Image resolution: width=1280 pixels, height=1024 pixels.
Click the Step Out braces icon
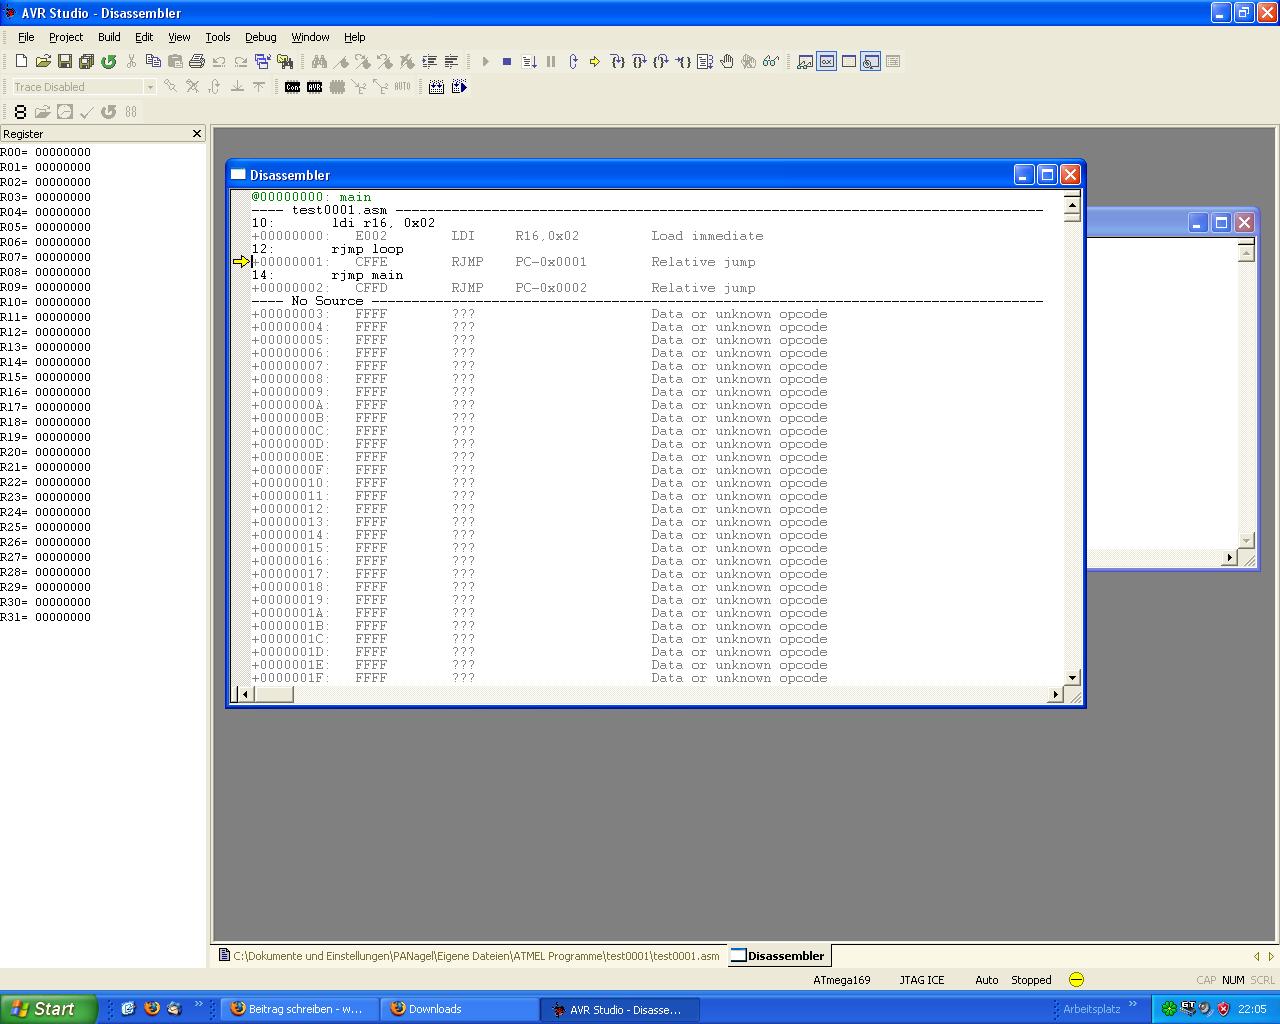[661, 62]
